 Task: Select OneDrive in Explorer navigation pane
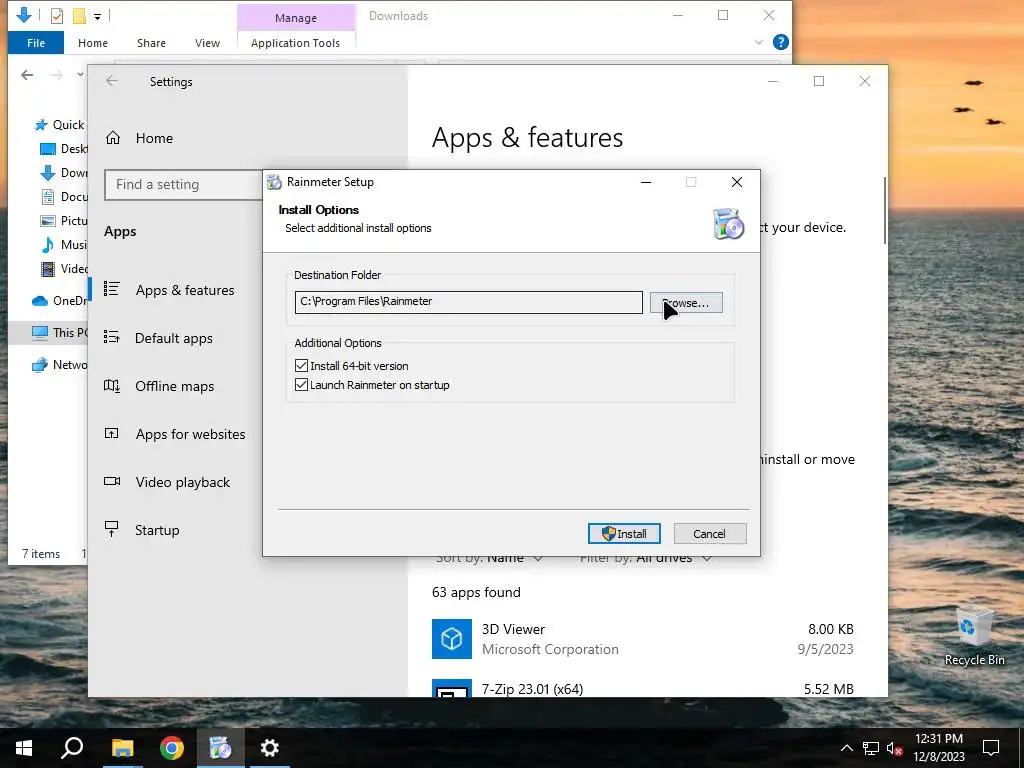59,300
